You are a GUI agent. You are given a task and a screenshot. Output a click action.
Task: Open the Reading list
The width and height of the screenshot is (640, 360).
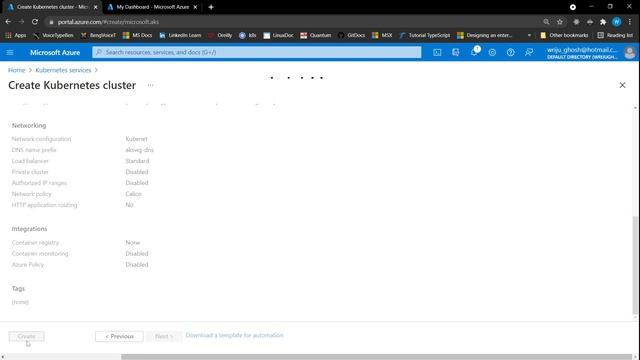615,36
